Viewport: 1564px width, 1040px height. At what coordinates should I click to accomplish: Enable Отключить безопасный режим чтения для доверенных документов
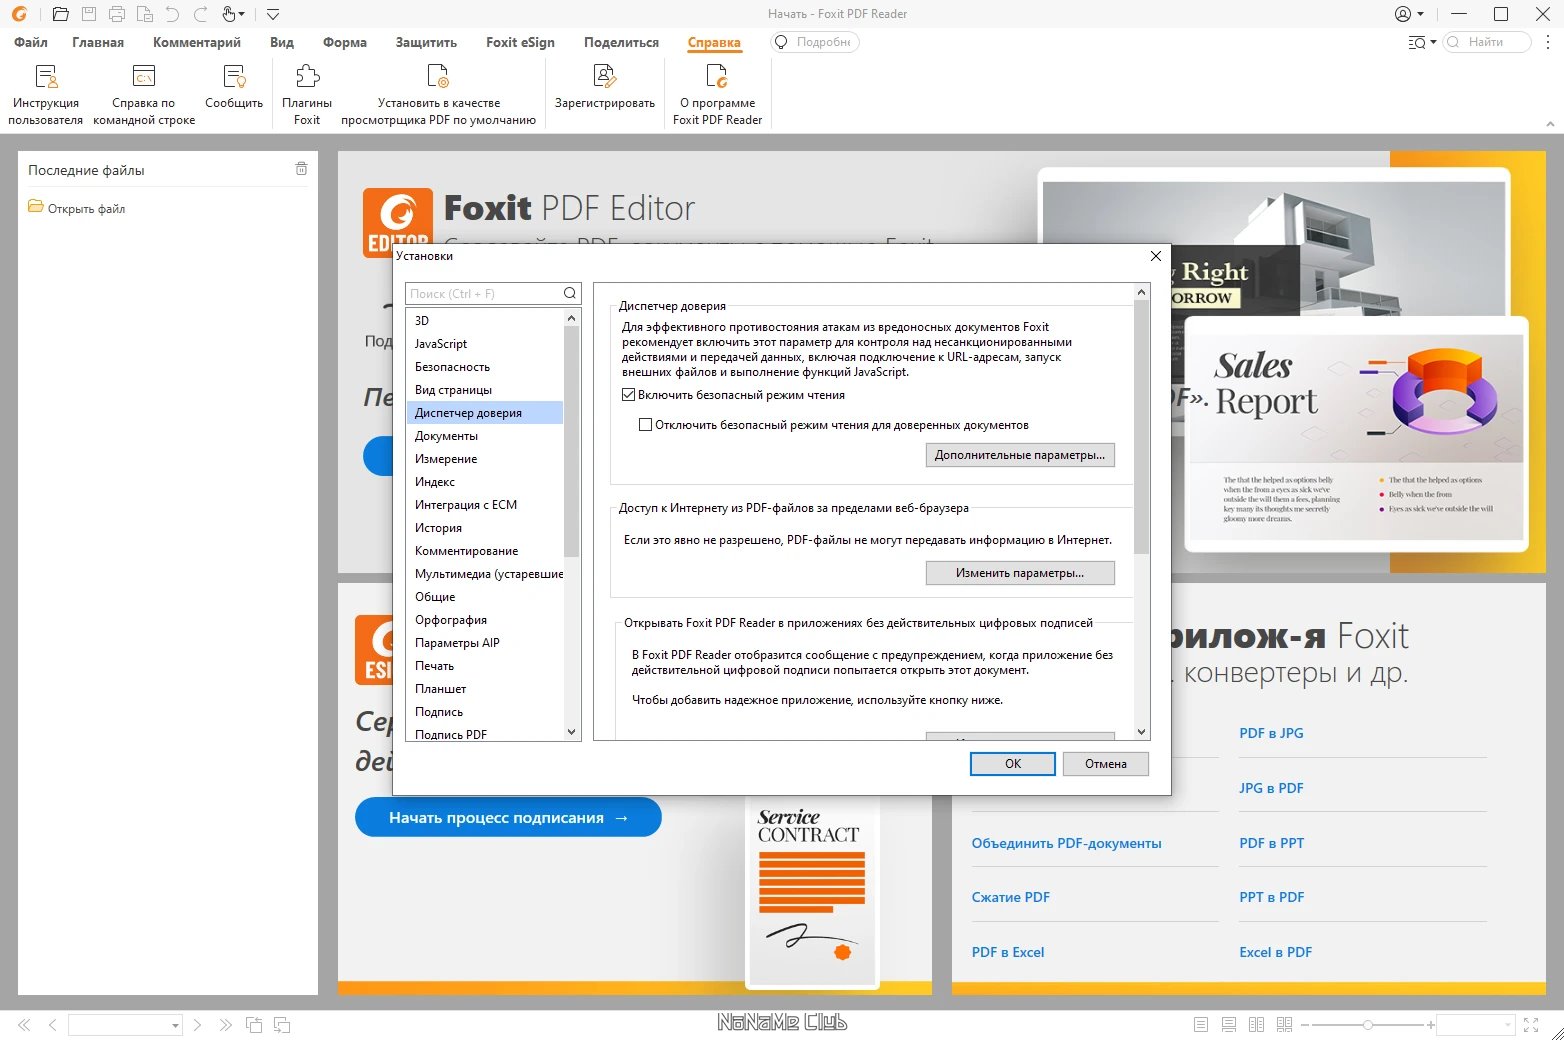647,424
